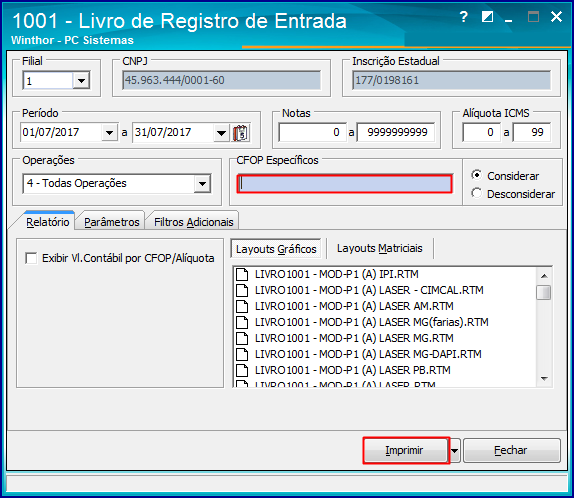Click file icon of LIVRO1001 MOD-P1 (A) IPI.RTM
Image resolution: width=574 pixels, height=498 pixels.
coord(242,274)
